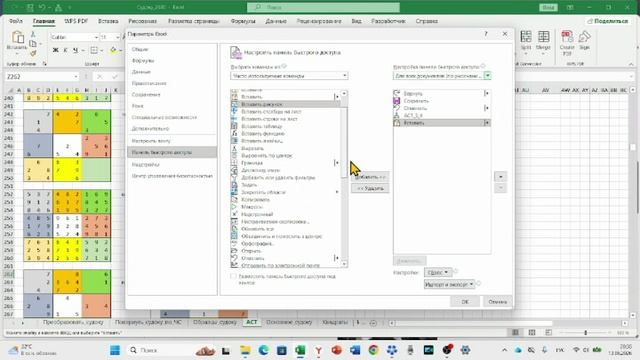The image size is (640, 360).
Task: Click '<< Удалить' button
Action: [x=370, y=189]
